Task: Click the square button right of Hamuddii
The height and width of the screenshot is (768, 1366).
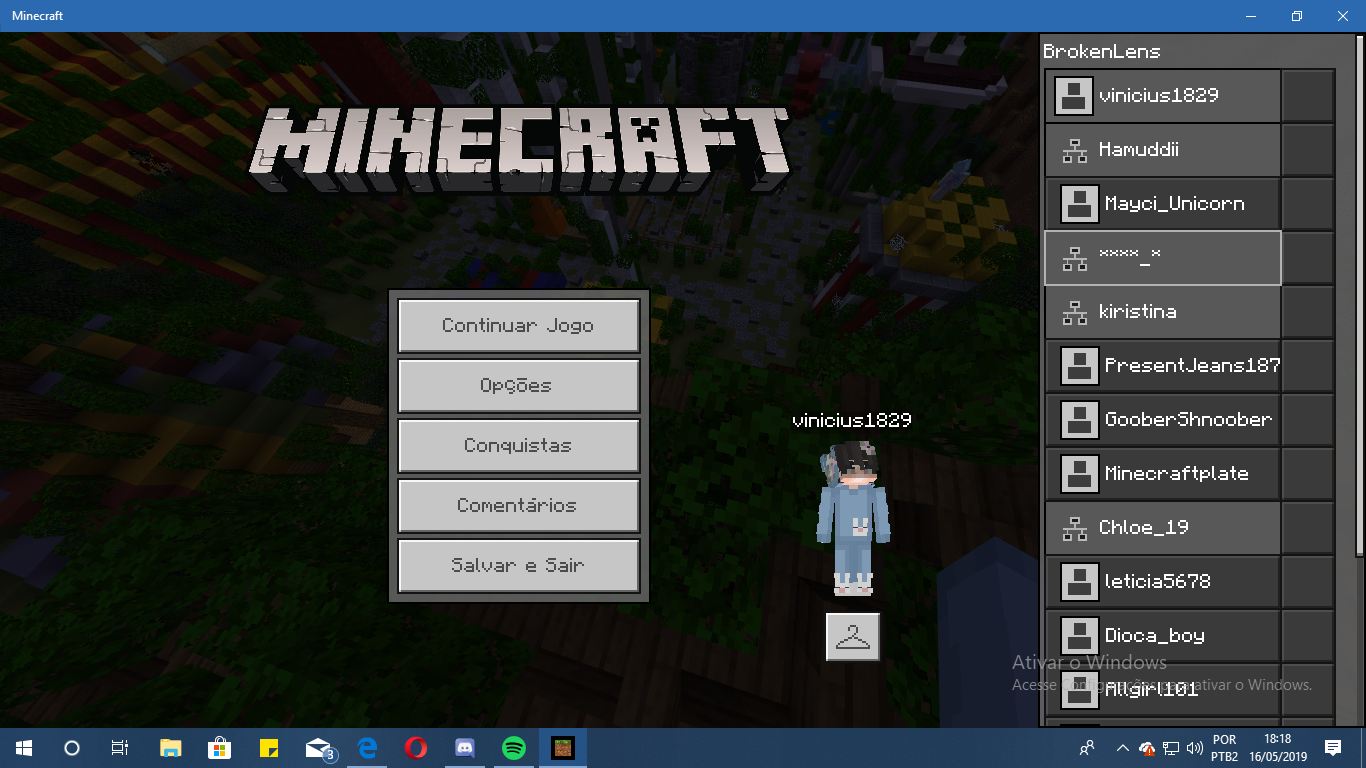Action: click(x=1308, y=150)
